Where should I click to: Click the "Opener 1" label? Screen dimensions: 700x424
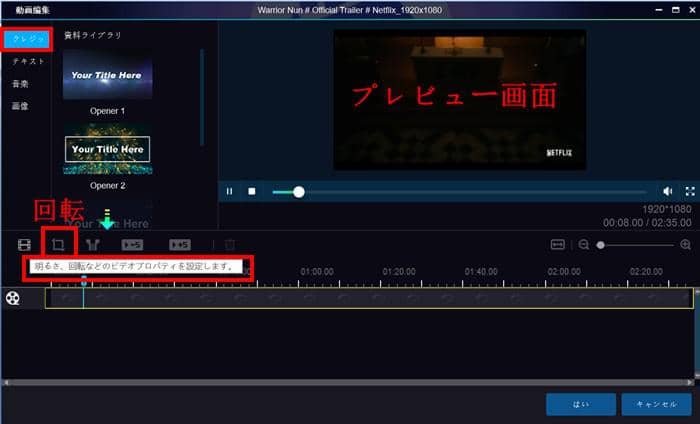pos(107,111)
